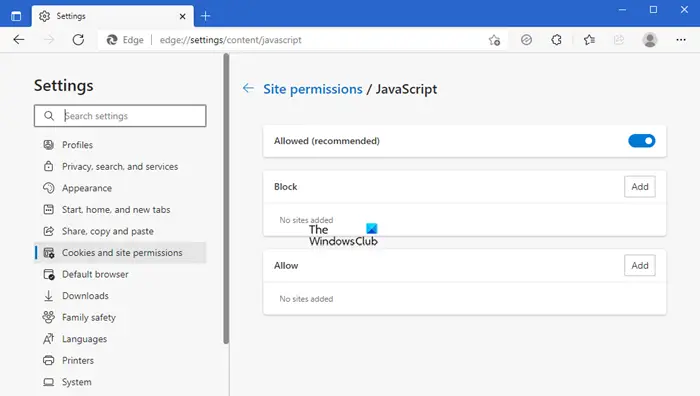Click the Privacy lock icon
Image resolution: width=700 pixels, height=396 pixels.
coord(48,166)
